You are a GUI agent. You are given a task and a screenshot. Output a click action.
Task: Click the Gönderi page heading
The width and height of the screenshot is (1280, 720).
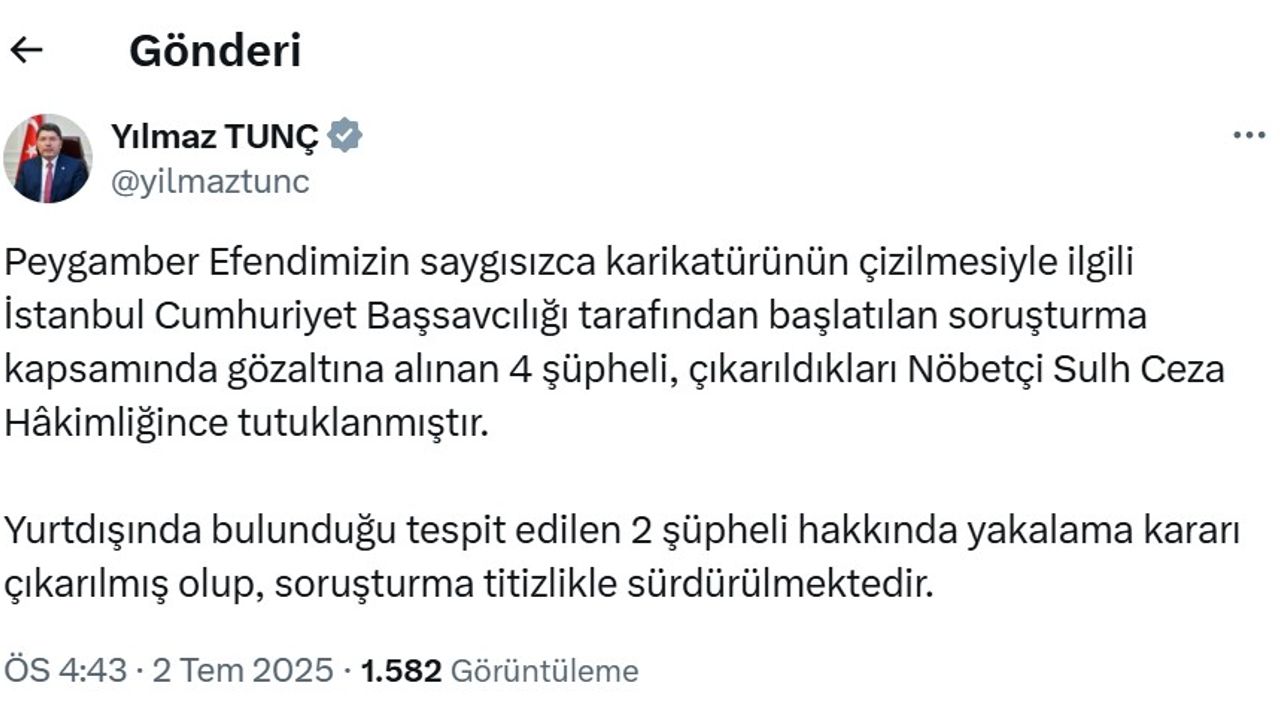(215, 51)
